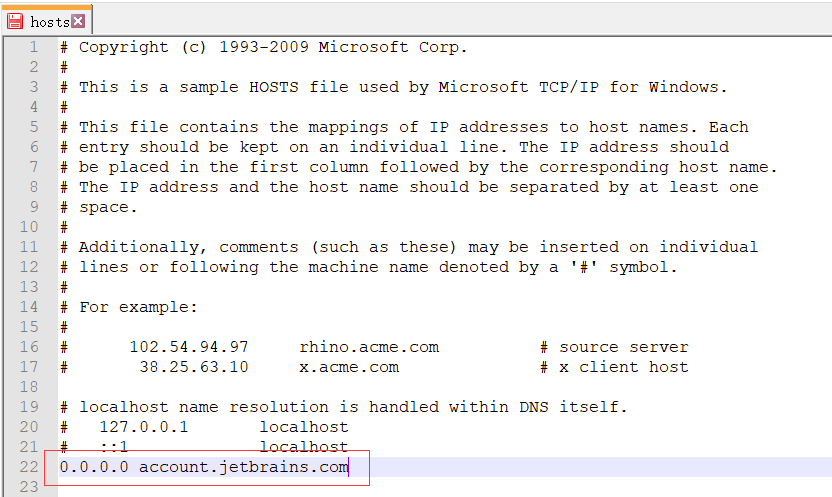This screenshot has height=497, width=832.
Task: Click the red unsaved-file disk icon on the hosts tab
Action: tap(15, 20)
